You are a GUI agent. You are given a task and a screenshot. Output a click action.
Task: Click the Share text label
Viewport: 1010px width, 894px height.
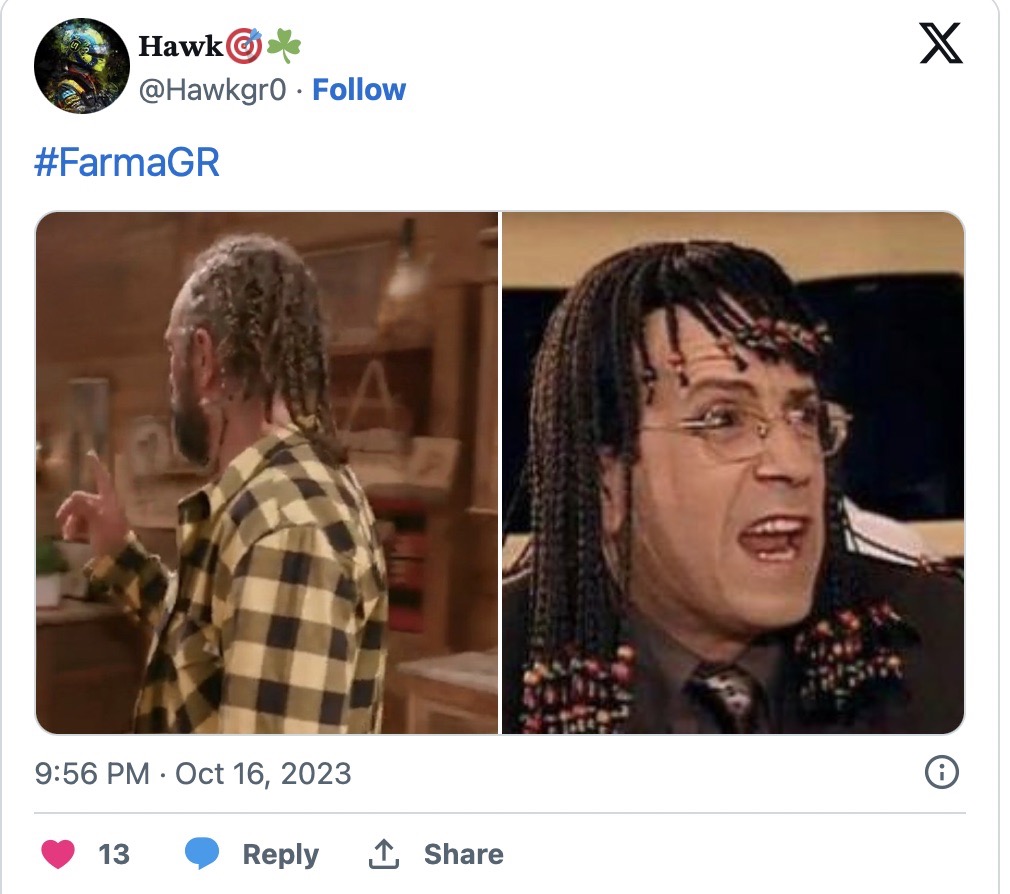point(464,855)
